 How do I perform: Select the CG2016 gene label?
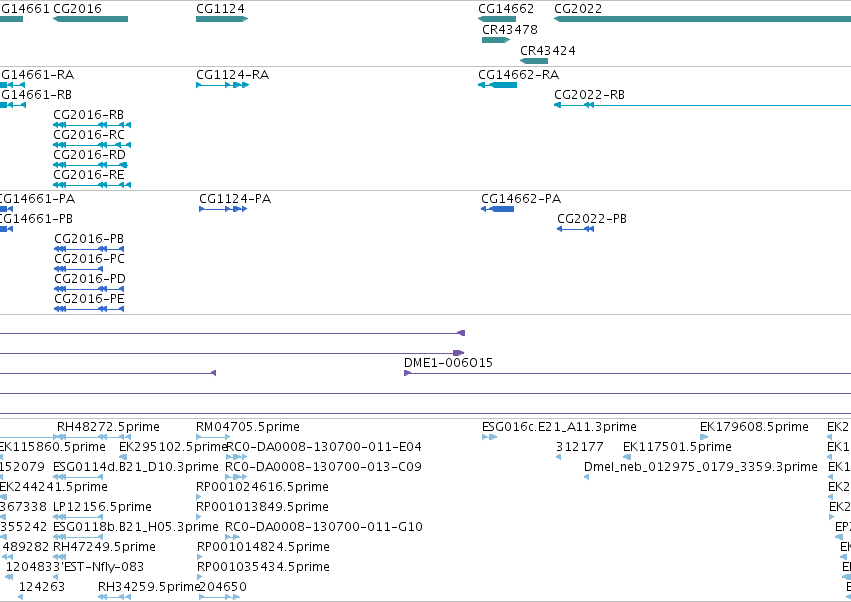click(x=77, y=9)
